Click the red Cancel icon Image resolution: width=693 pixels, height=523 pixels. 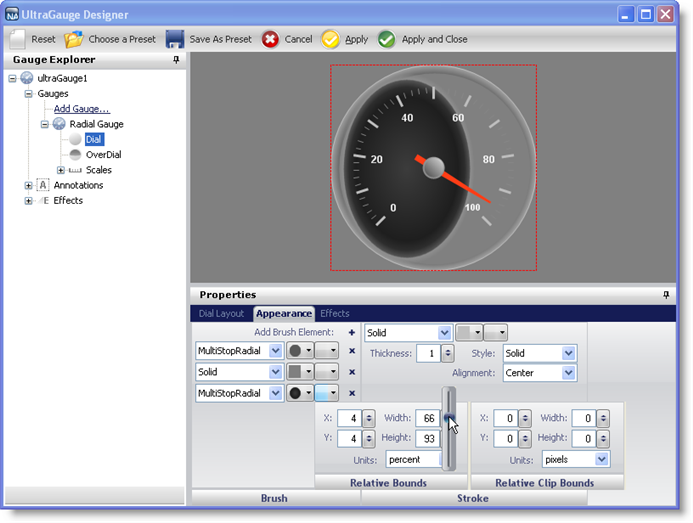pyautogui.click(x=270, y=39)
